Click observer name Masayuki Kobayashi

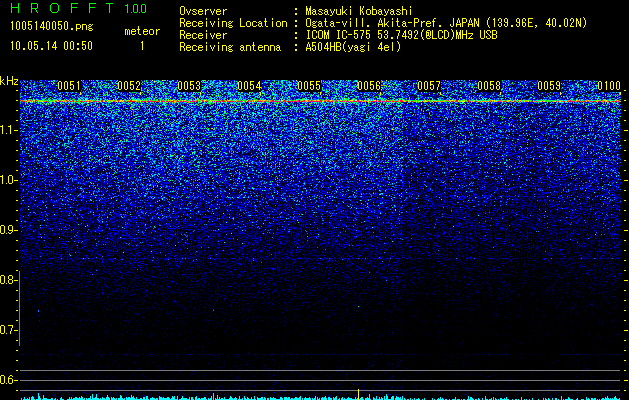[x=359, y=11]
